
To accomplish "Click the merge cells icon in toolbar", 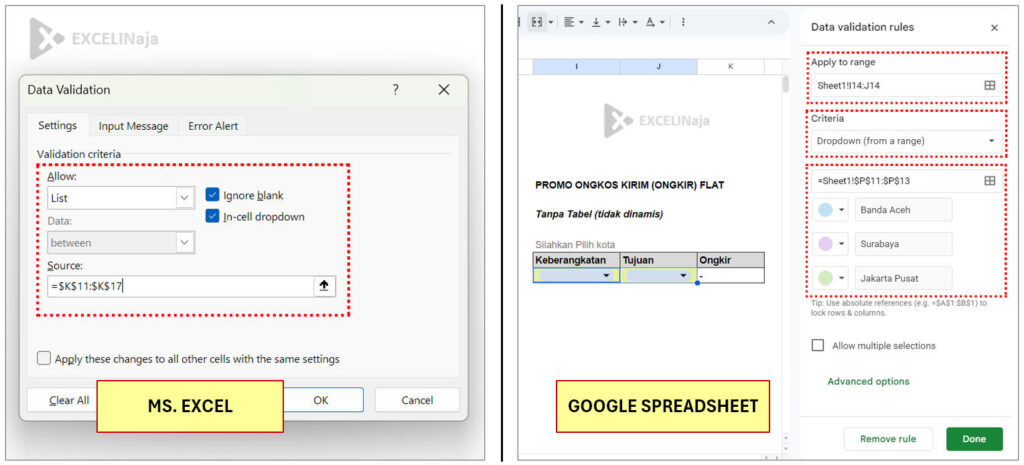I will coord(536,22).
